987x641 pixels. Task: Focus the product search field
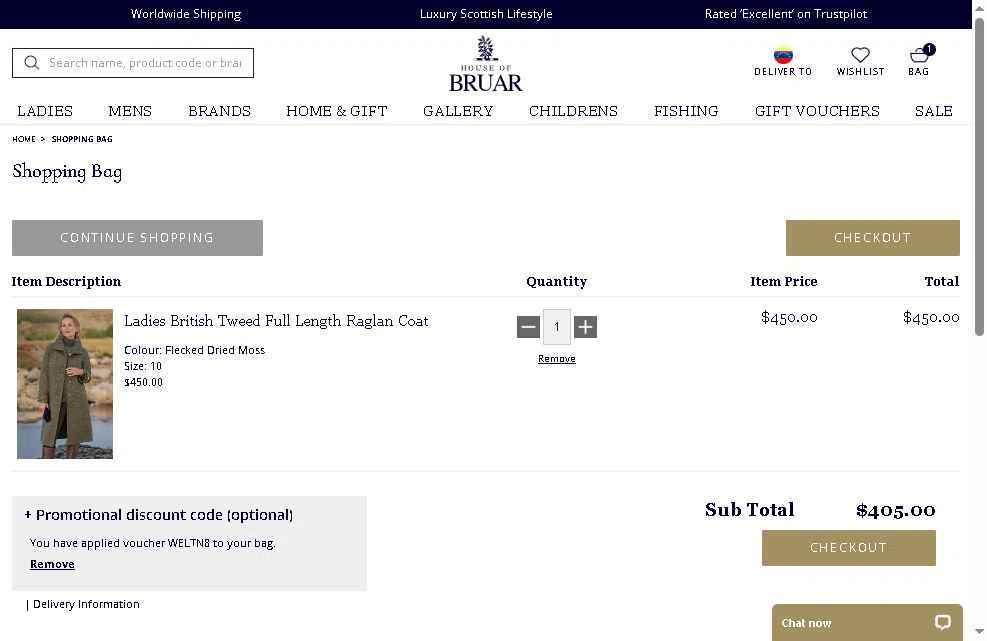[x=133, y=63]
